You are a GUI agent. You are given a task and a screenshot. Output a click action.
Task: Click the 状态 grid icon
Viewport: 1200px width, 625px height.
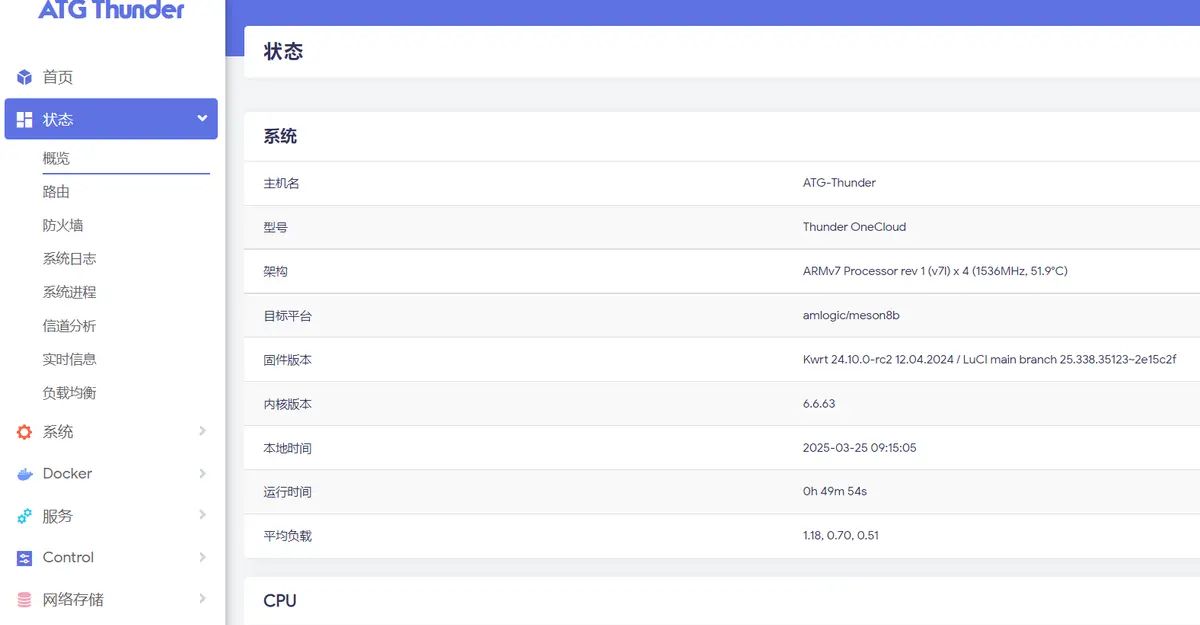coord(25,119)
